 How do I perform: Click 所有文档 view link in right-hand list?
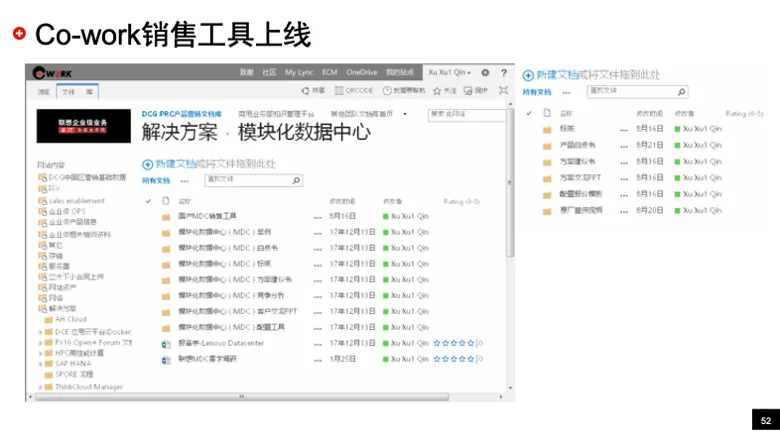point(537,92)
